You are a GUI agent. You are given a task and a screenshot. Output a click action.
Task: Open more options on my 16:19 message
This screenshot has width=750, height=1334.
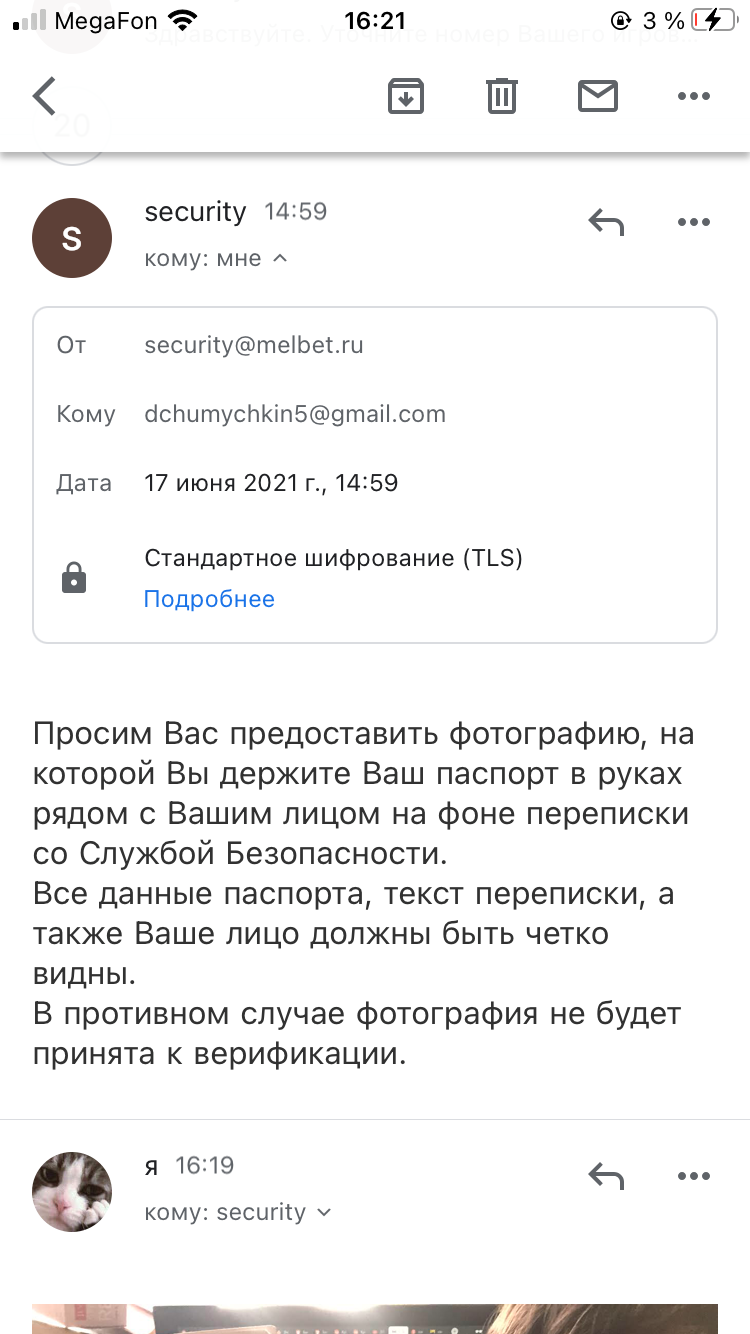[693, 1176]
